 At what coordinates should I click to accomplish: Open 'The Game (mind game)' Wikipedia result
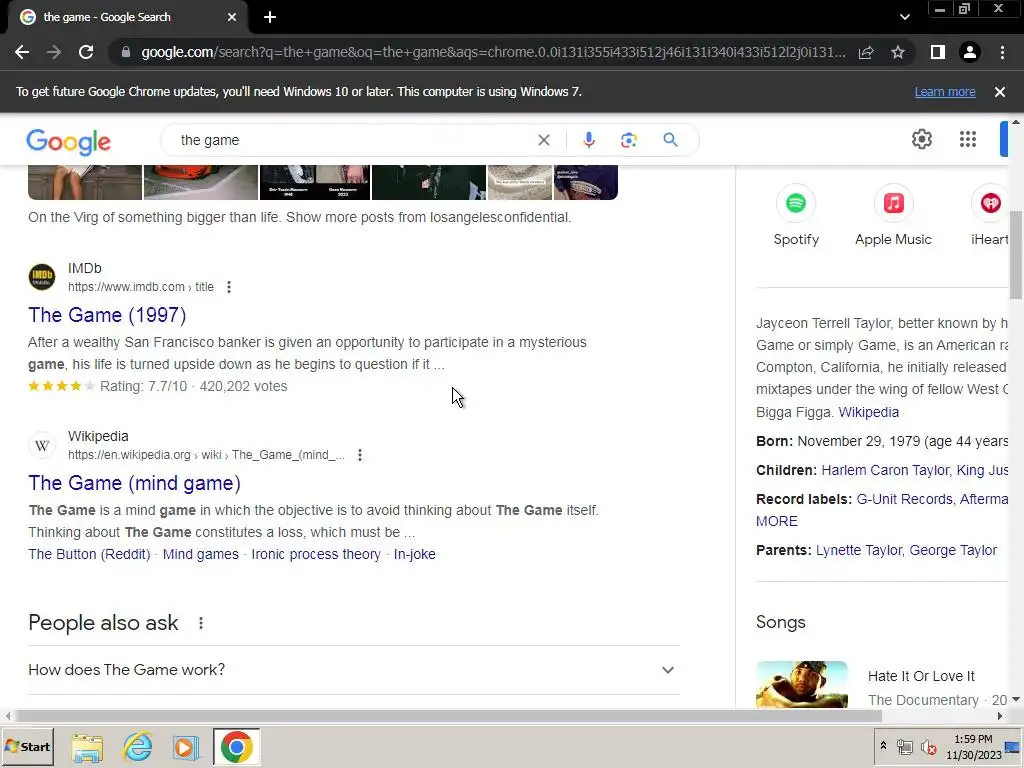135,483
